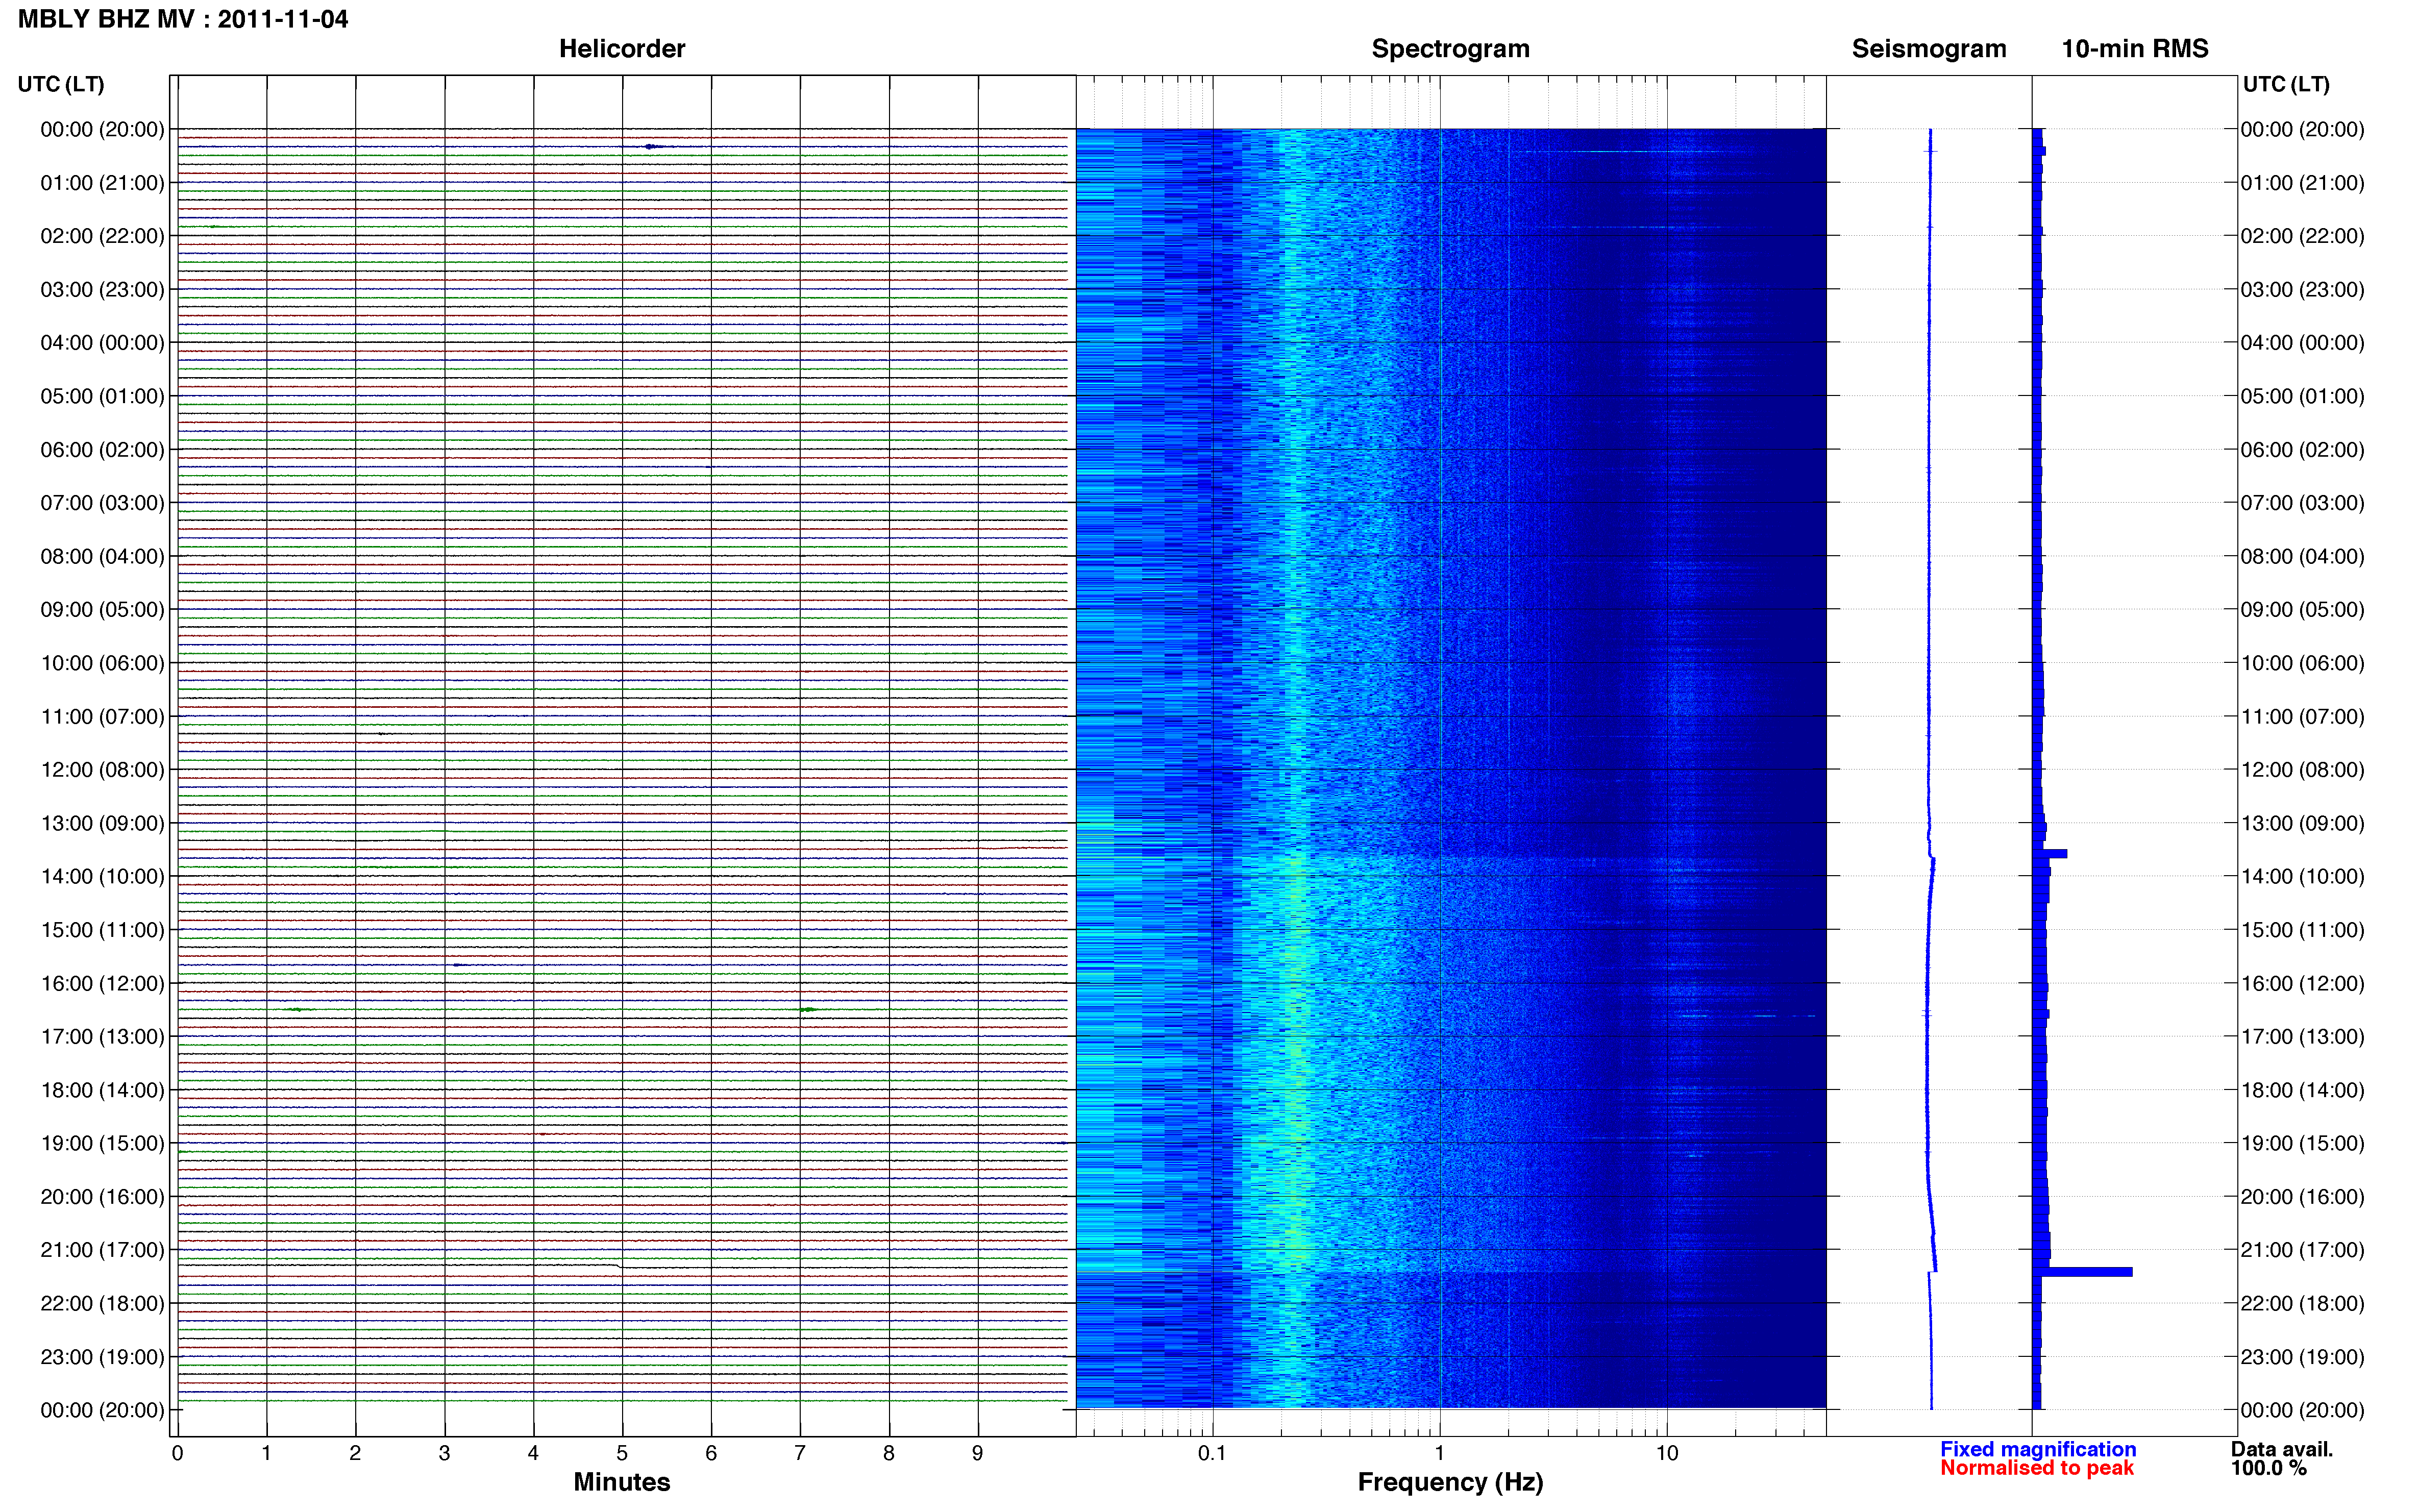Click the 'Data avail.' label

[2282, 1449]
